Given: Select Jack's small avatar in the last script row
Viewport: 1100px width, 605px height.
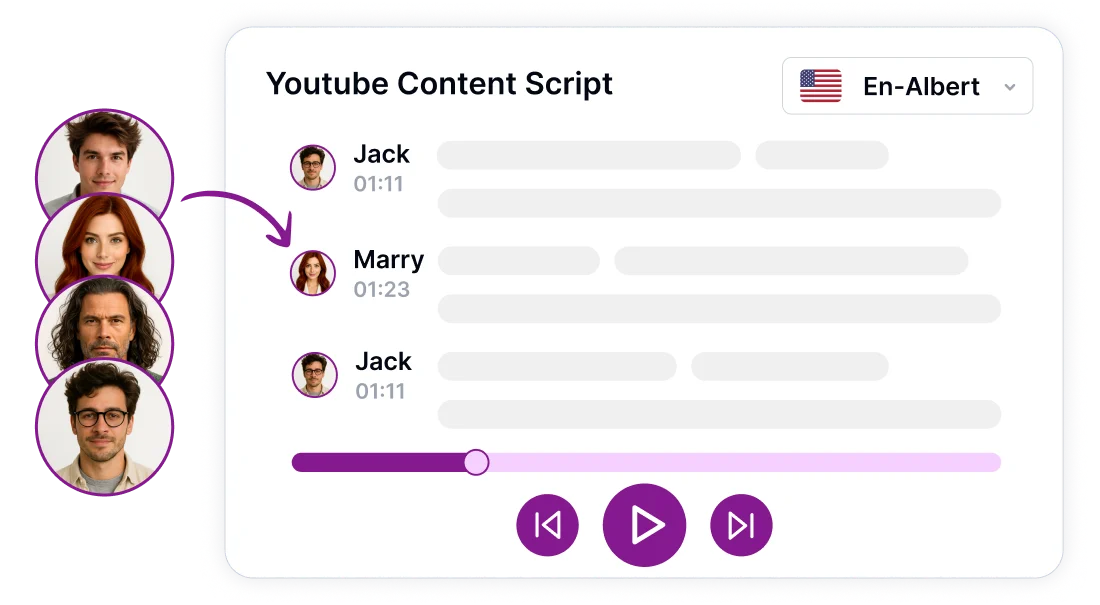Looking at the screenshot, I should point(314,375).
